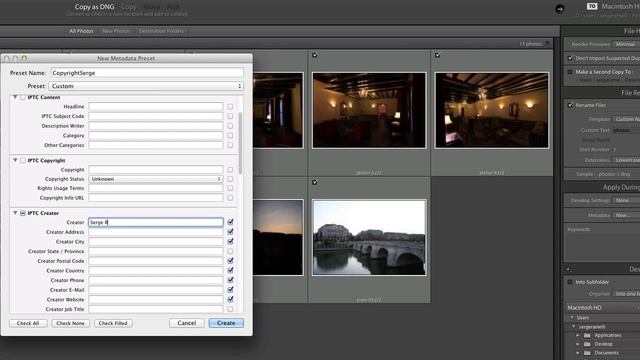Select the rightmost dim interior room thumbnail
Screen dimensions: 640x360
click(x=492, y=110)
